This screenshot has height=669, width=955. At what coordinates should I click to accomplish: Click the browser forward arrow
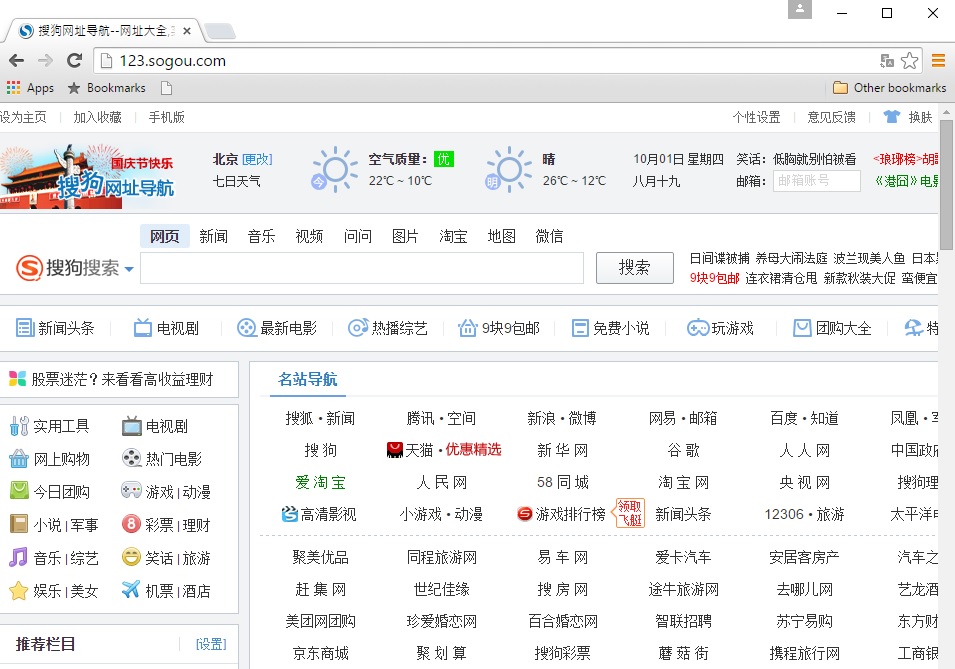click(46, 60)
